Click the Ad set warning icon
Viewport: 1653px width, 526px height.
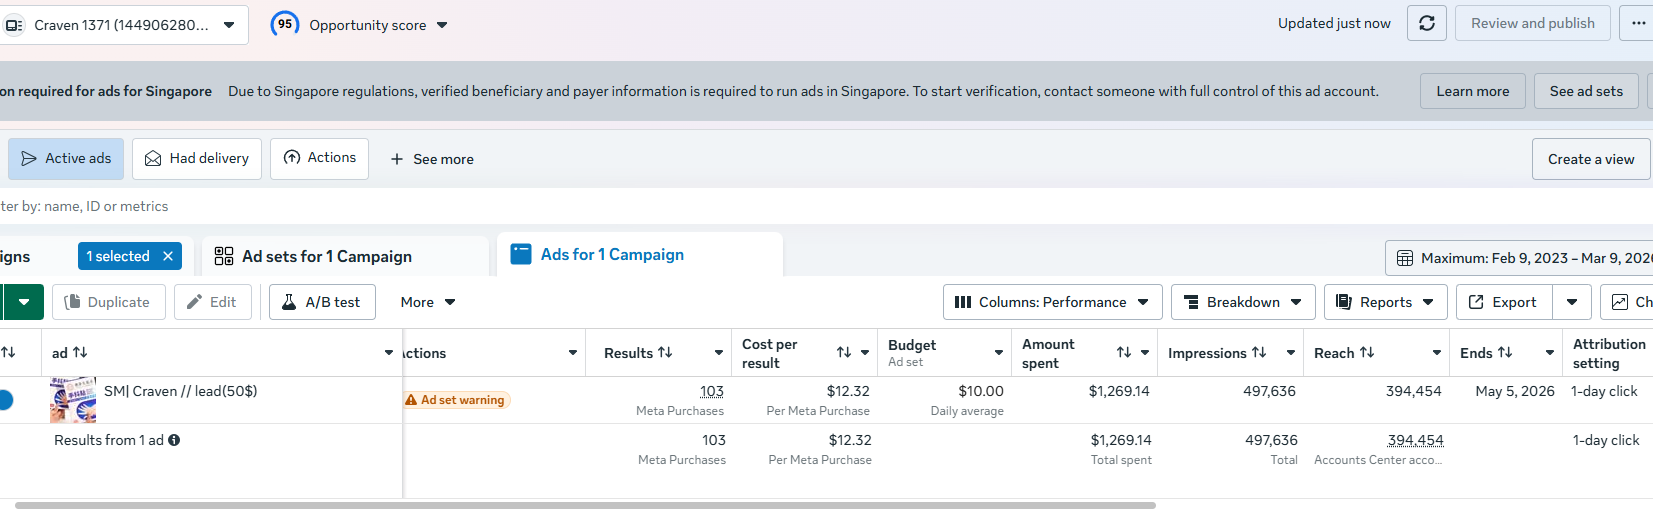click(411, 400)
